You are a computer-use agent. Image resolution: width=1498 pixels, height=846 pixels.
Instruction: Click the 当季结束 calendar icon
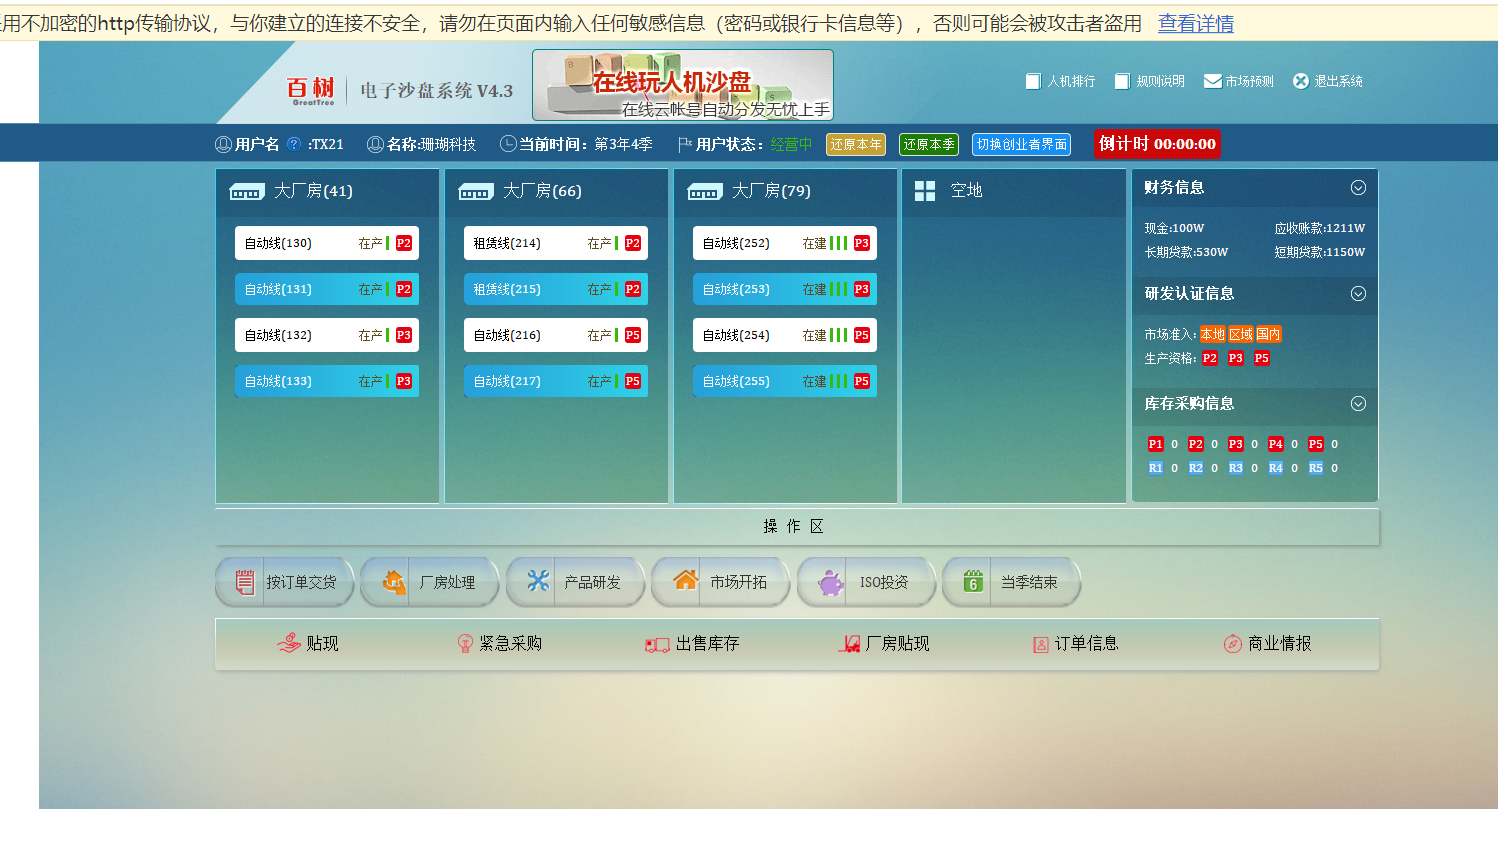tap(973, 582)
